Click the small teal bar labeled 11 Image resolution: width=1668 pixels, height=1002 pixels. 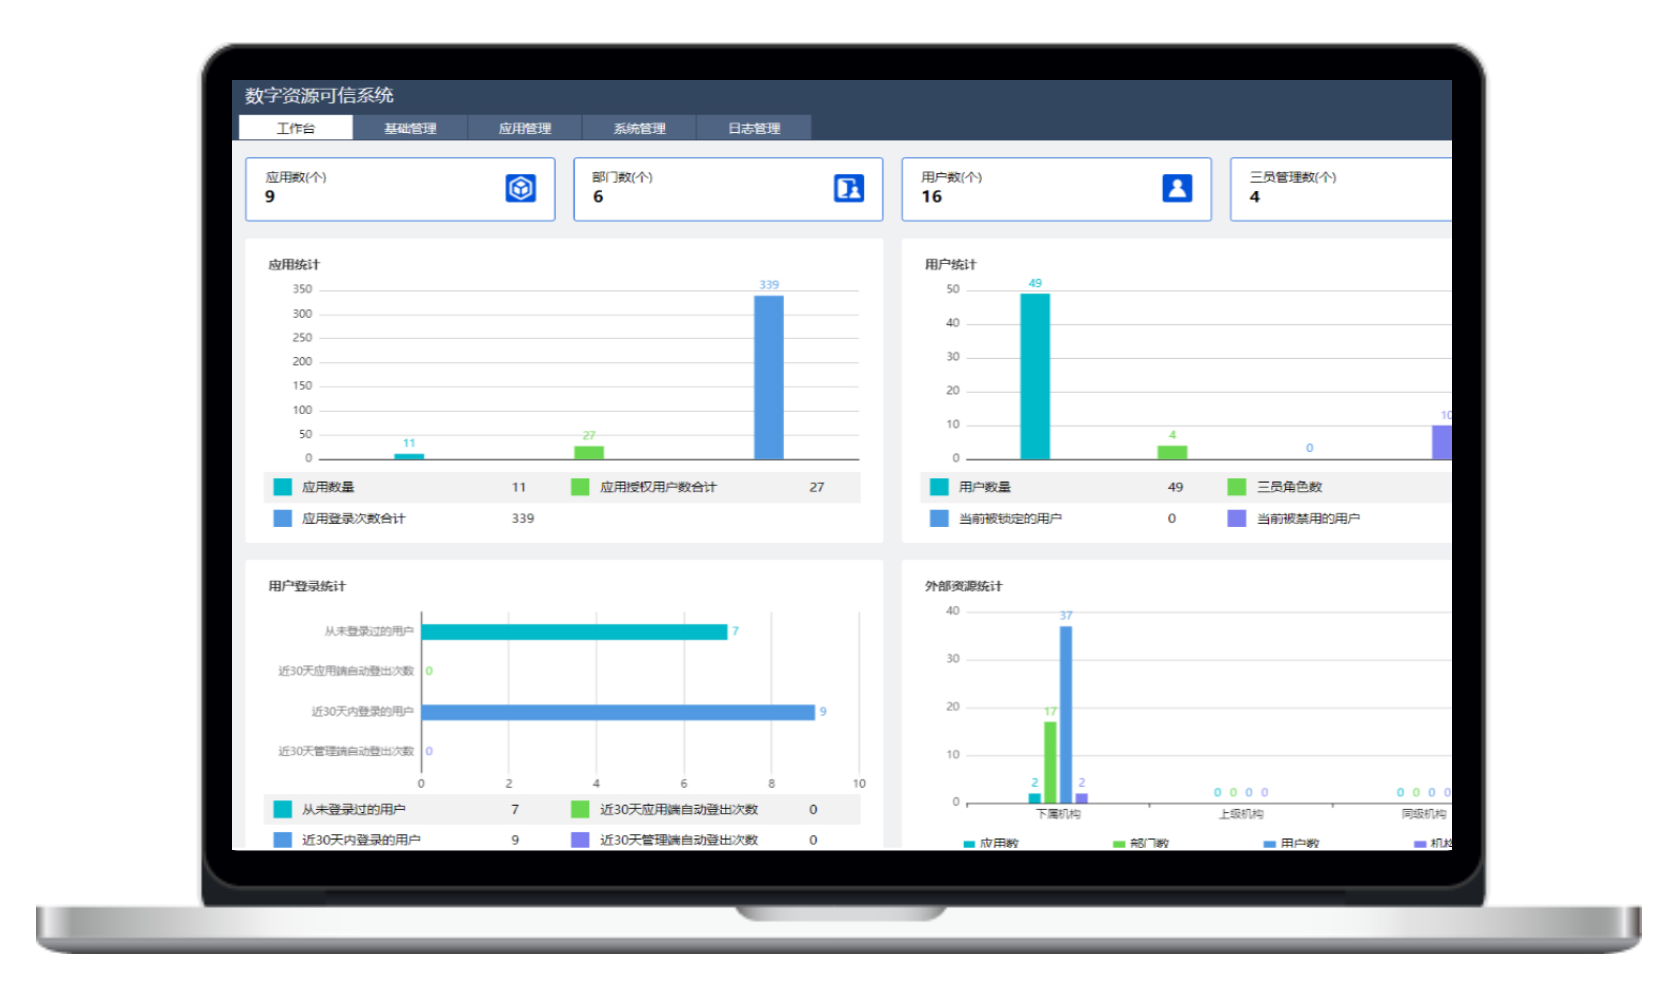[x=409, y=456]
